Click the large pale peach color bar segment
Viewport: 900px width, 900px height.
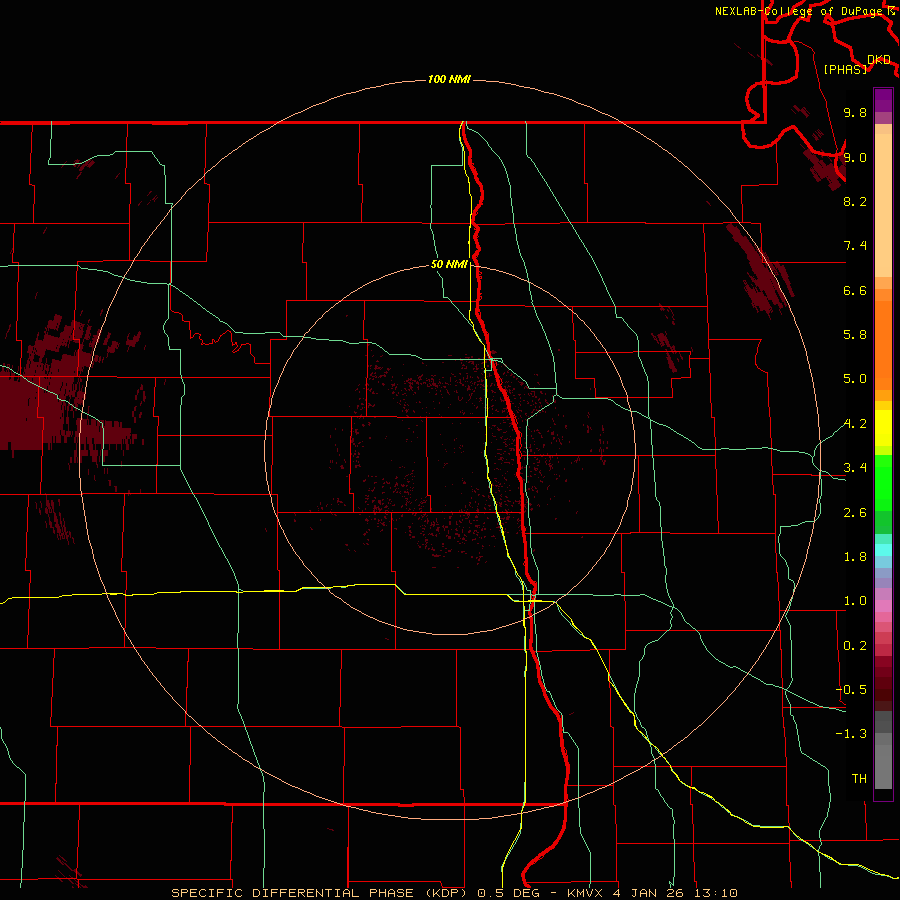click(883, 205)
